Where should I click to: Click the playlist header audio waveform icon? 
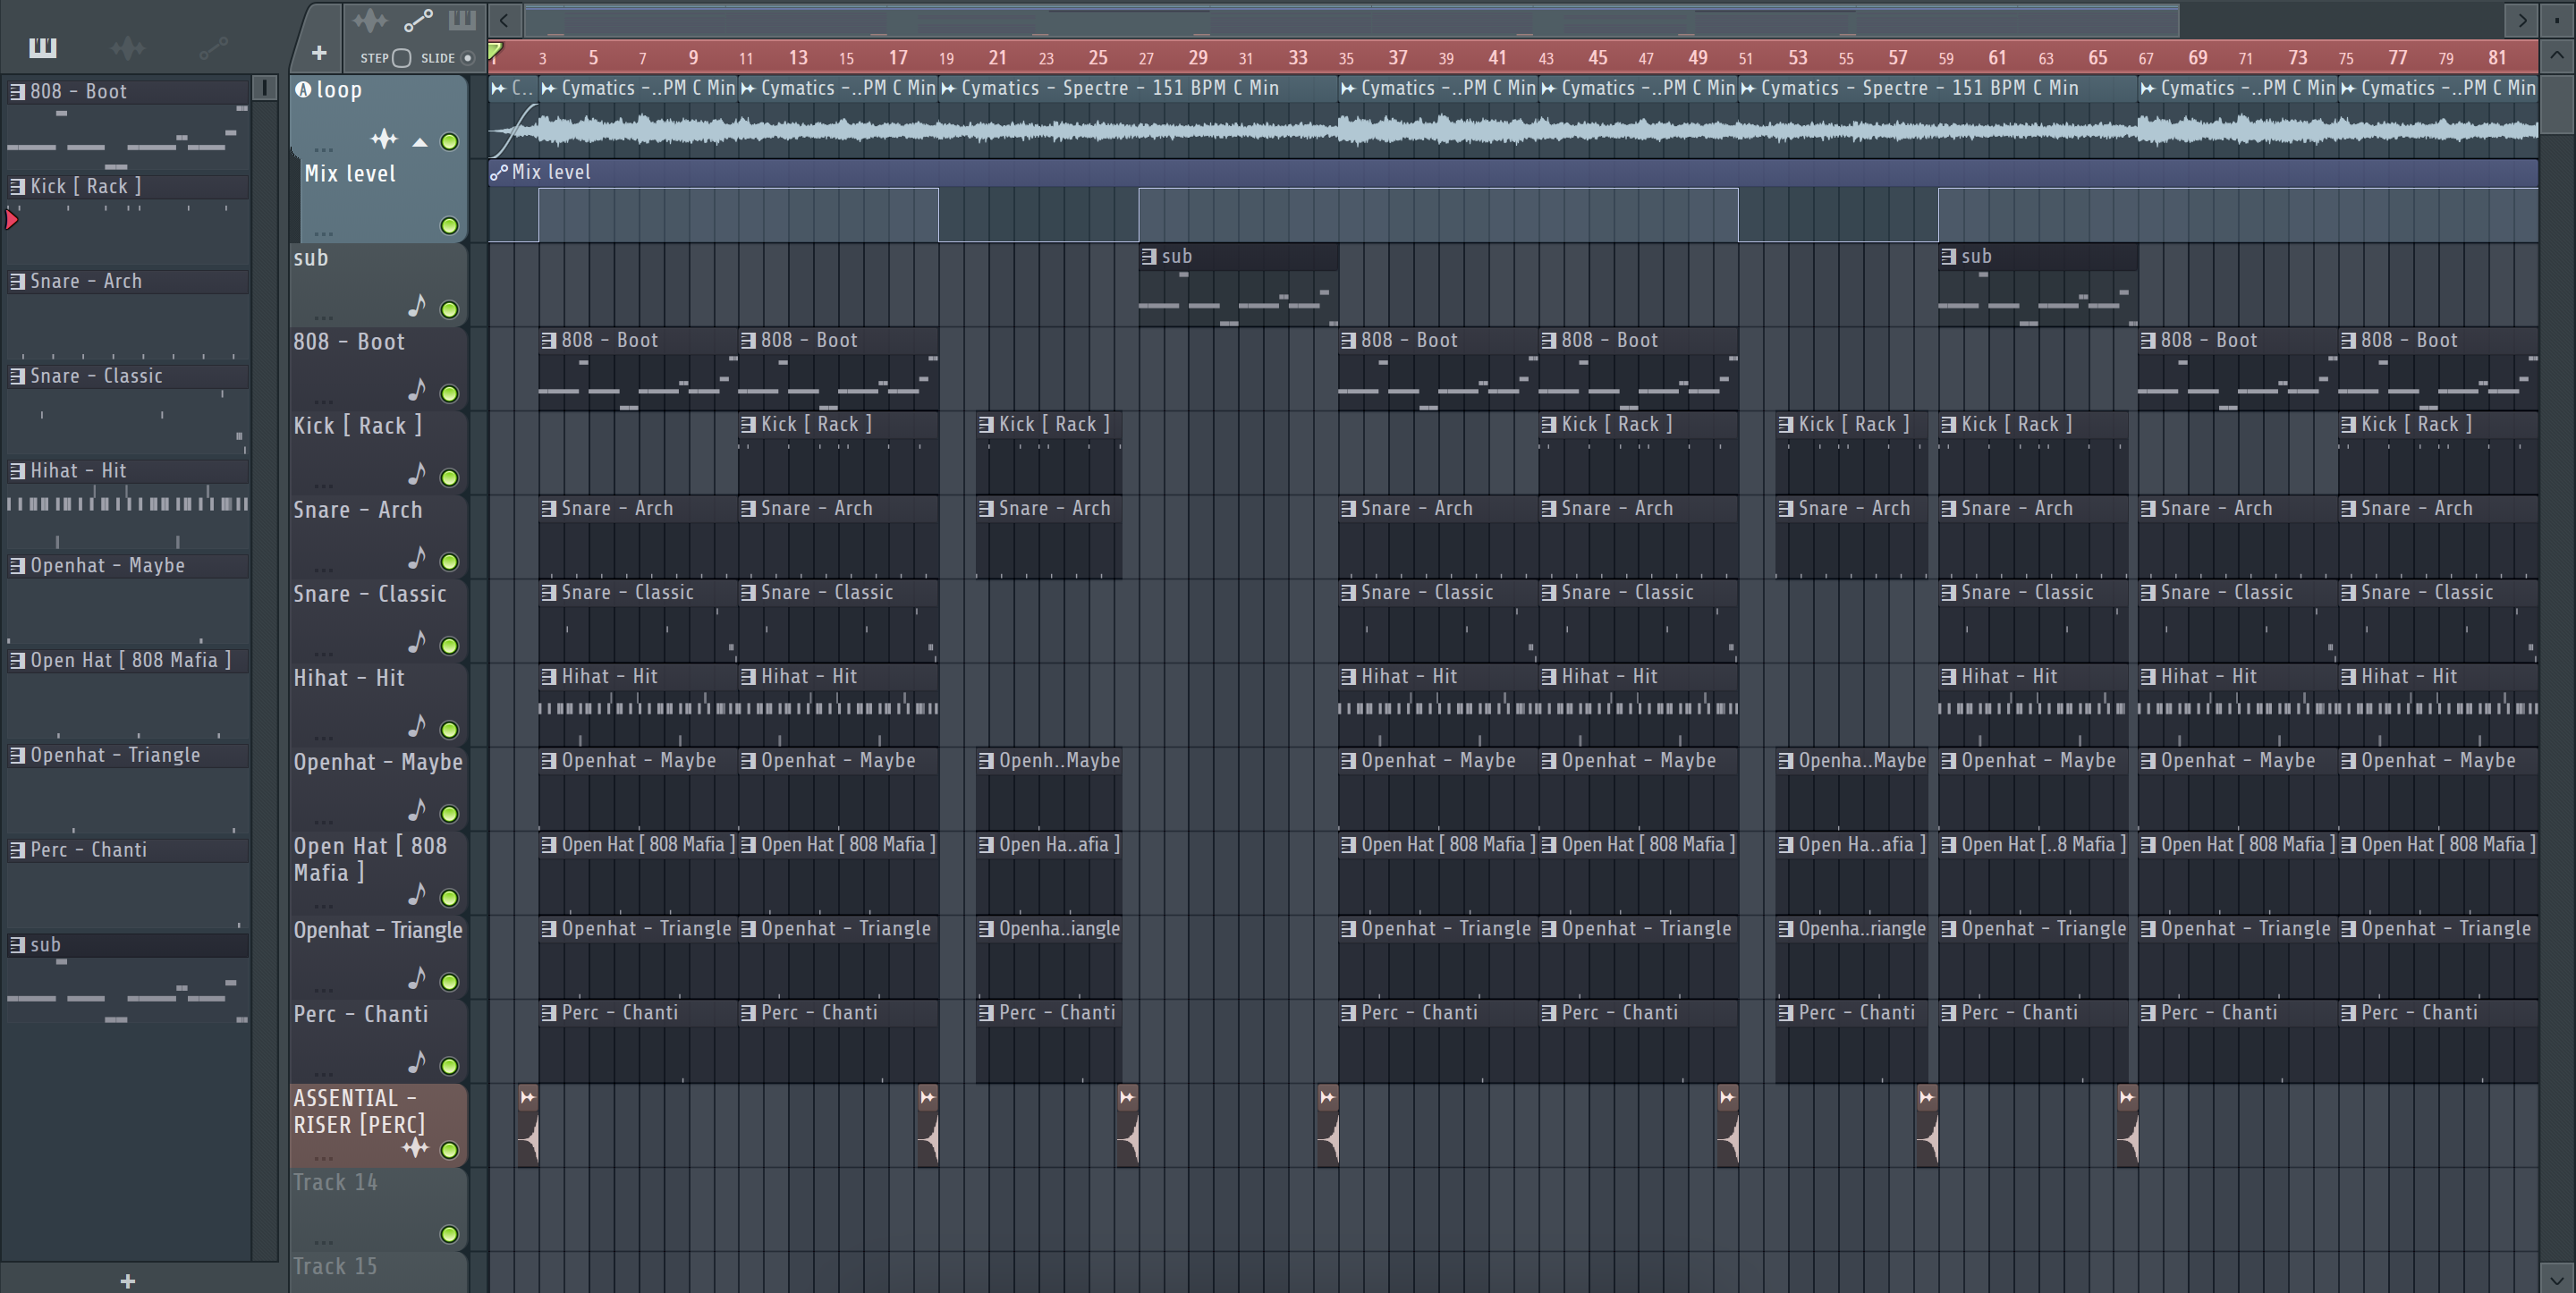click(369, 20)
